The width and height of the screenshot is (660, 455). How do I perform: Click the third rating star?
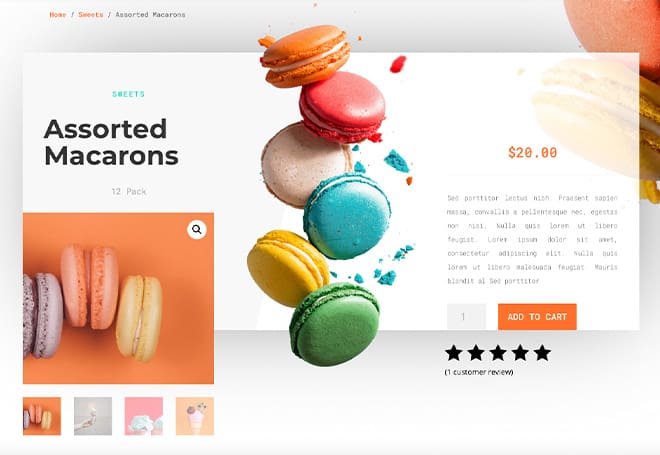(x=498, y=353)
